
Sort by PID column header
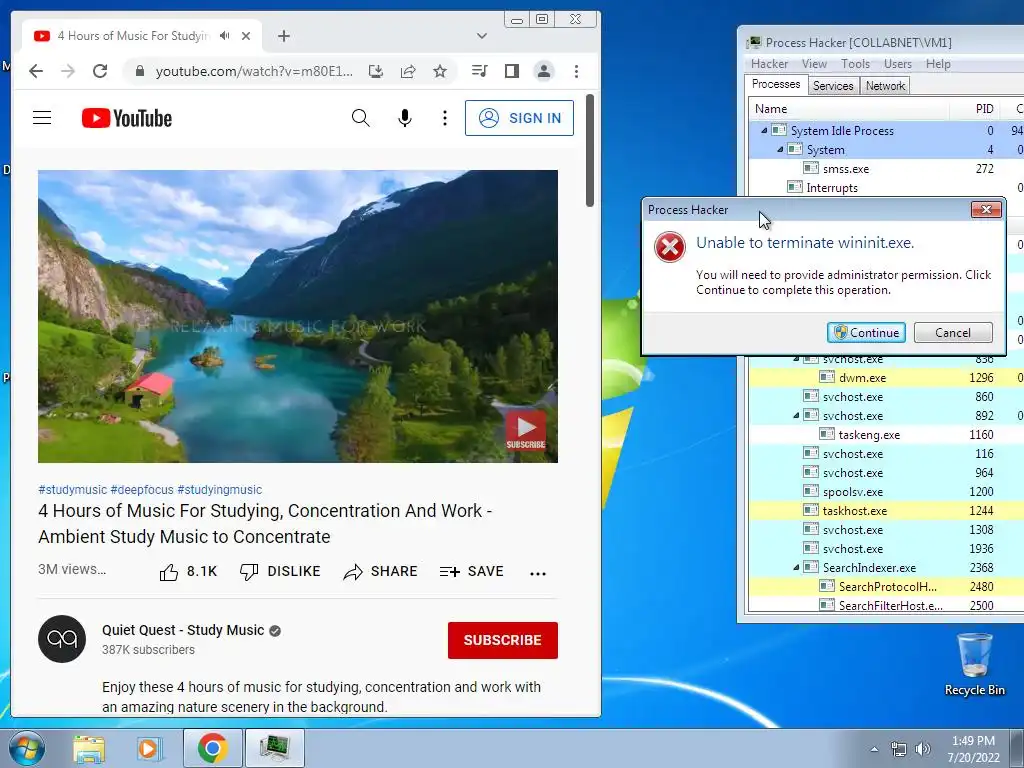tap(974, 108)
